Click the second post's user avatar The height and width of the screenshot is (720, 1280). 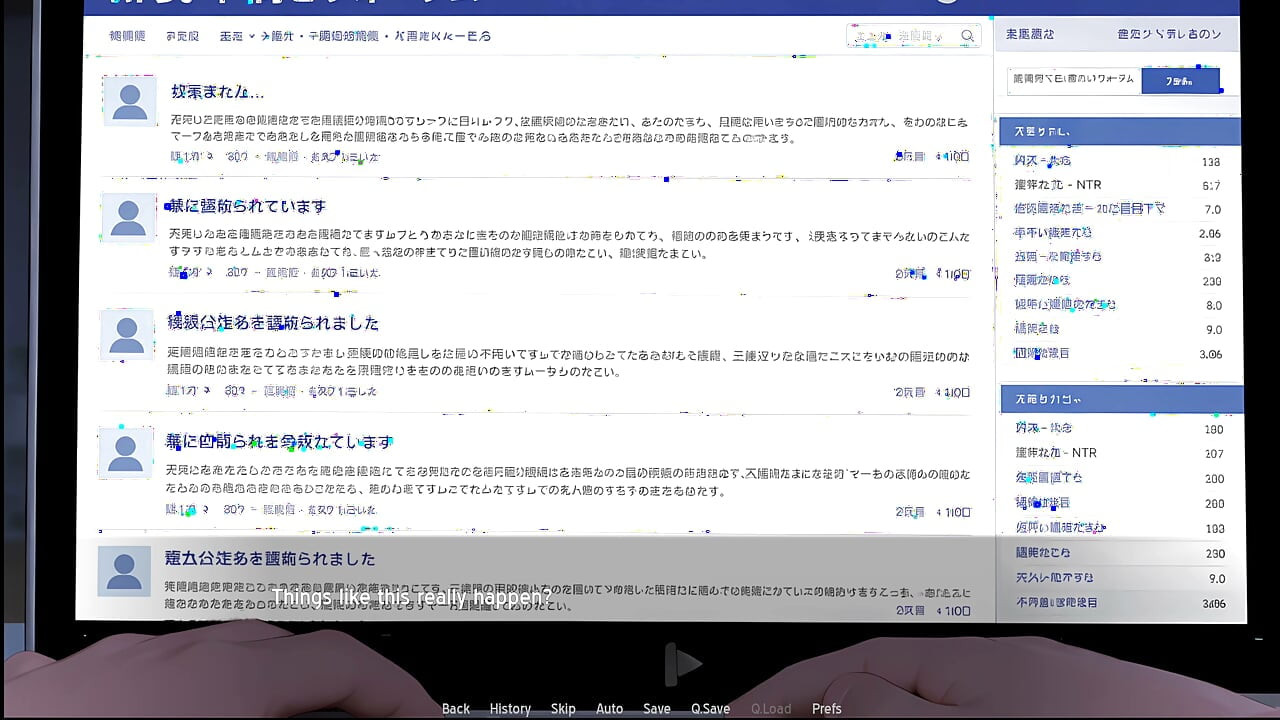(x=128, y=217)
